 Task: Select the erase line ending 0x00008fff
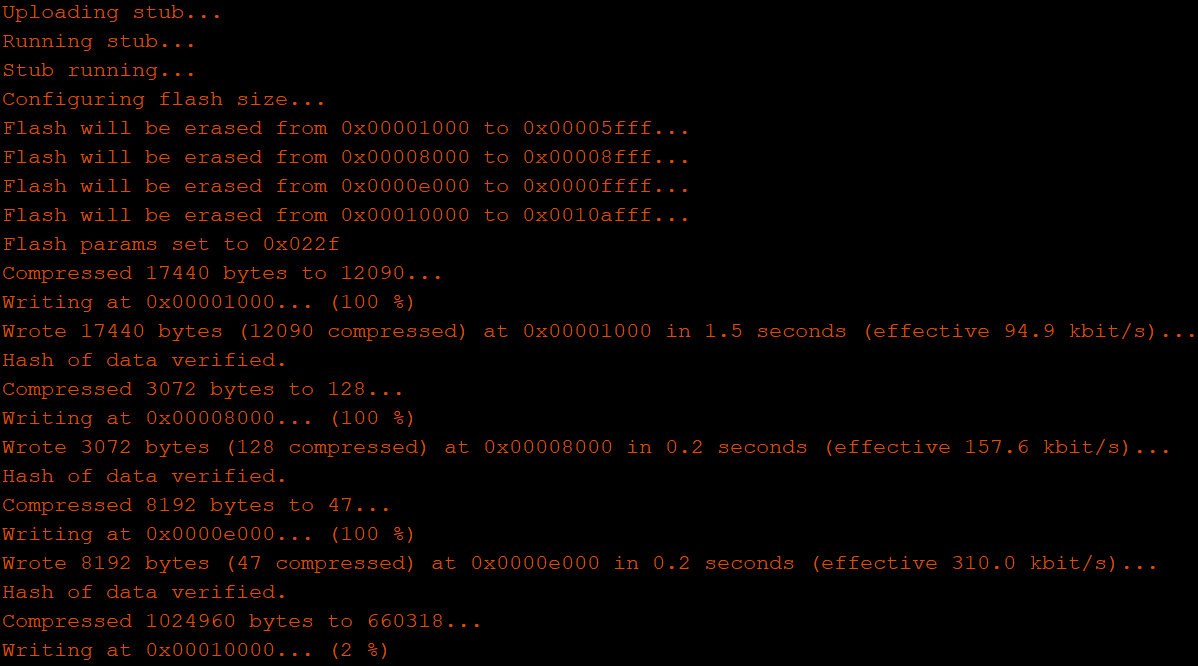(346, 158)
